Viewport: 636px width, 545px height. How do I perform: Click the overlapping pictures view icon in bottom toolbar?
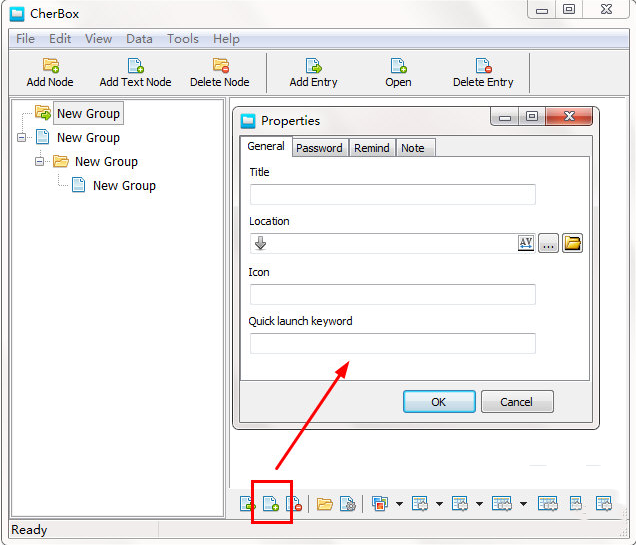[380, 504]
